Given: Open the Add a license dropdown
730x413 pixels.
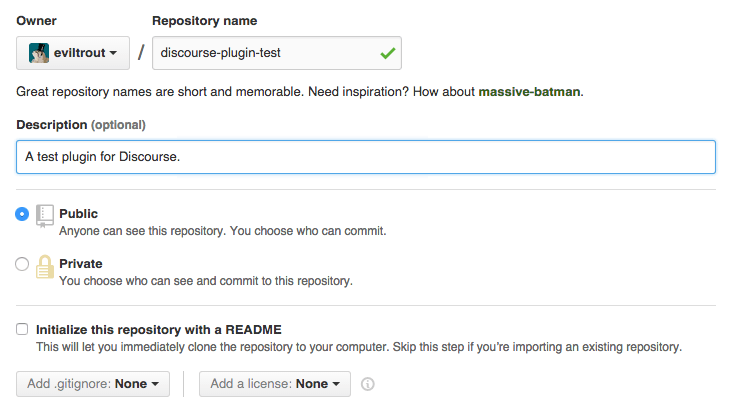Looking at the screenshot, I should [x=275, y=384].
